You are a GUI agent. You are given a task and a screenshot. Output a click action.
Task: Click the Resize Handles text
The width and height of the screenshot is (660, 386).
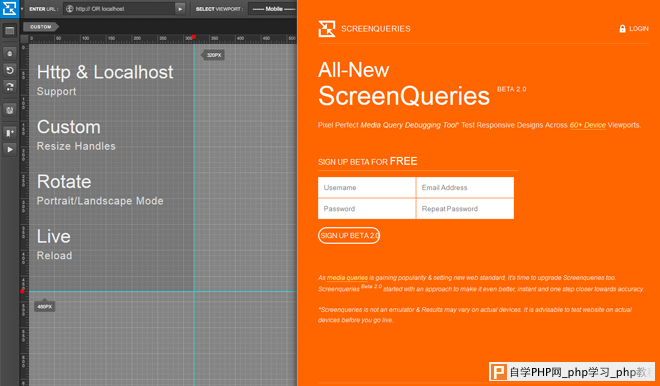pos(76,146)
